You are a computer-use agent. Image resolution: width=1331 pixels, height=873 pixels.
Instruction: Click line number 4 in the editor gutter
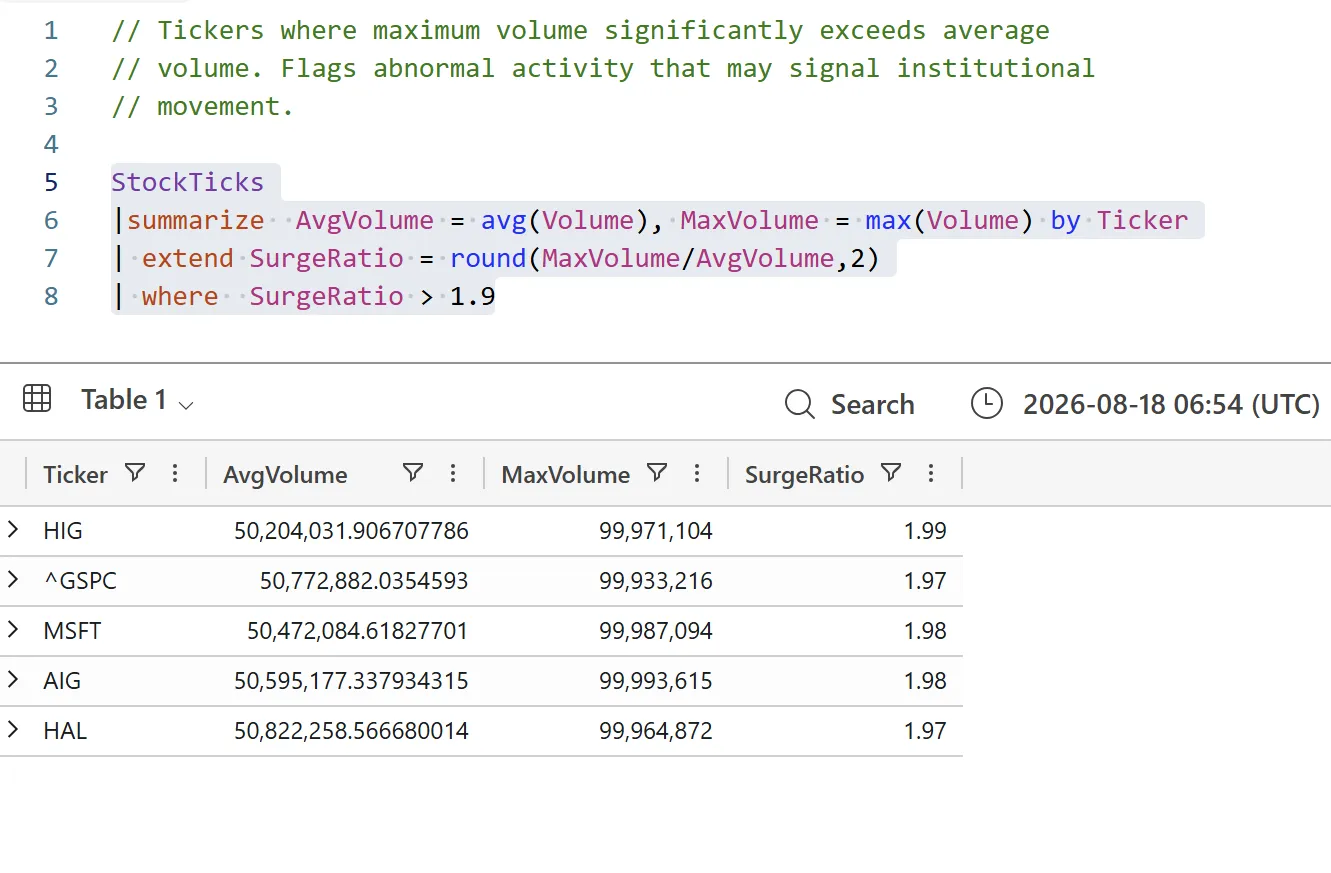click(51, 144)
